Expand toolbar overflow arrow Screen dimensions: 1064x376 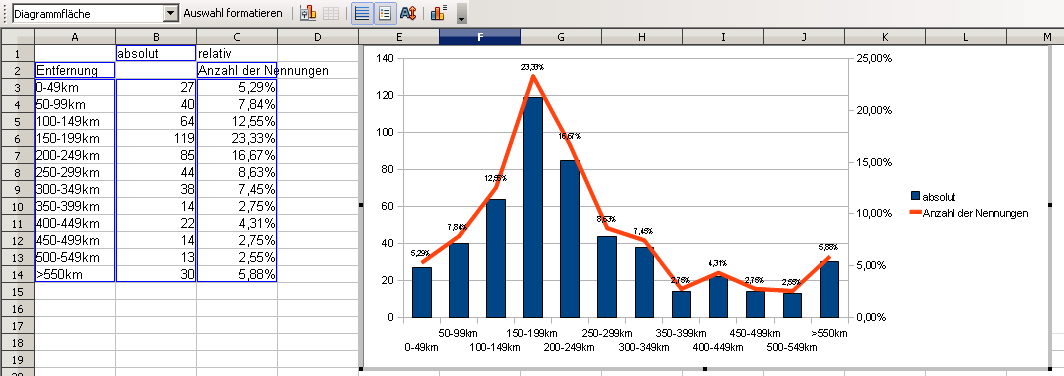pos(462,14)
